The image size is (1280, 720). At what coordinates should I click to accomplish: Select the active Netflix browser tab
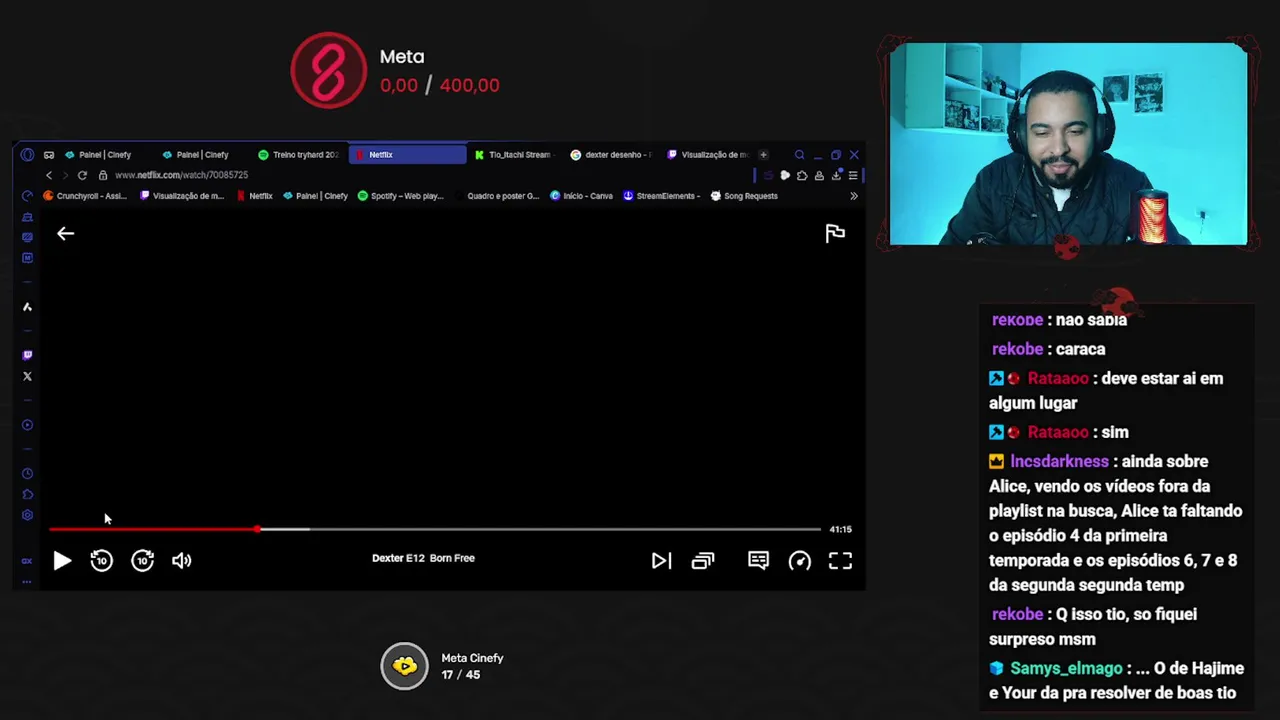pos(407,155)
